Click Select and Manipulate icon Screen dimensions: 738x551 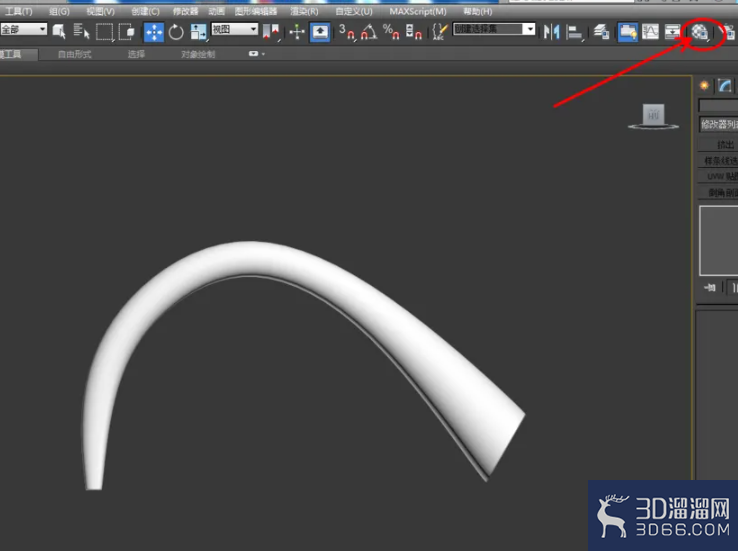tap(297, 32)
